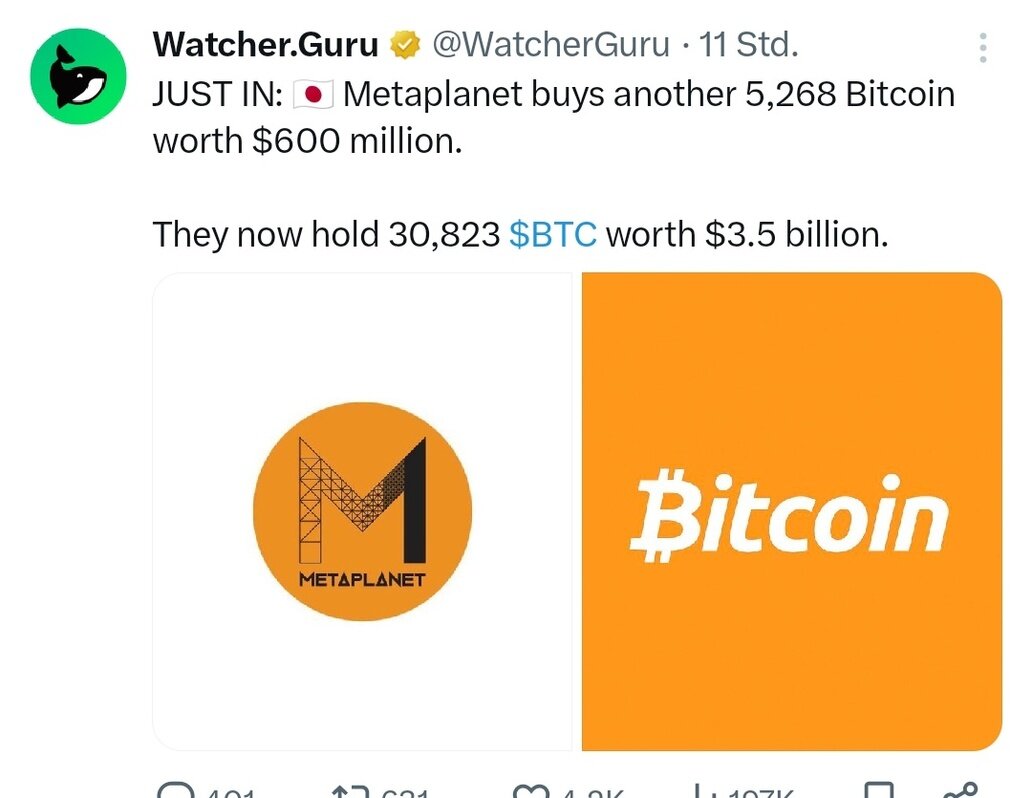1032x798 pixels.
Task: Open the $BTC cashtag link
Action: point(552,234)
